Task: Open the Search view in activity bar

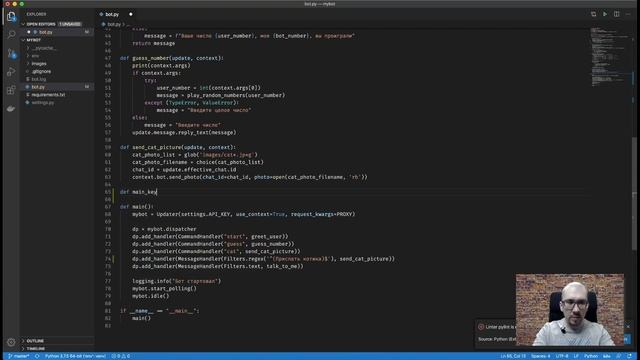Action: pyautogui.click(x=11, y=34)
